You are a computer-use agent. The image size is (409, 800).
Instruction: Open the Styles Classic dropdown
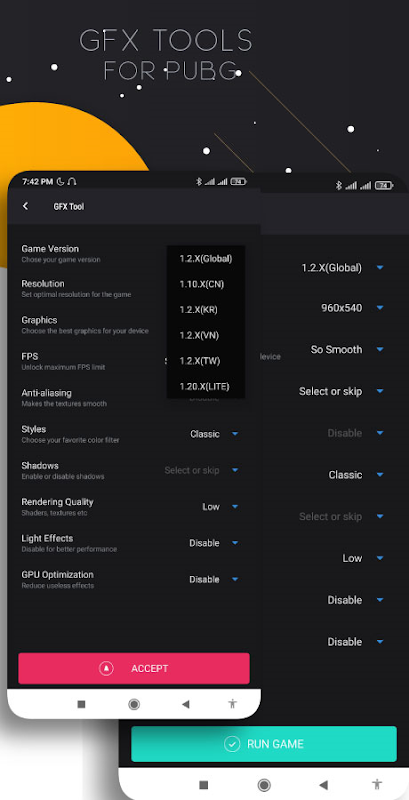[x=214, y=434]
